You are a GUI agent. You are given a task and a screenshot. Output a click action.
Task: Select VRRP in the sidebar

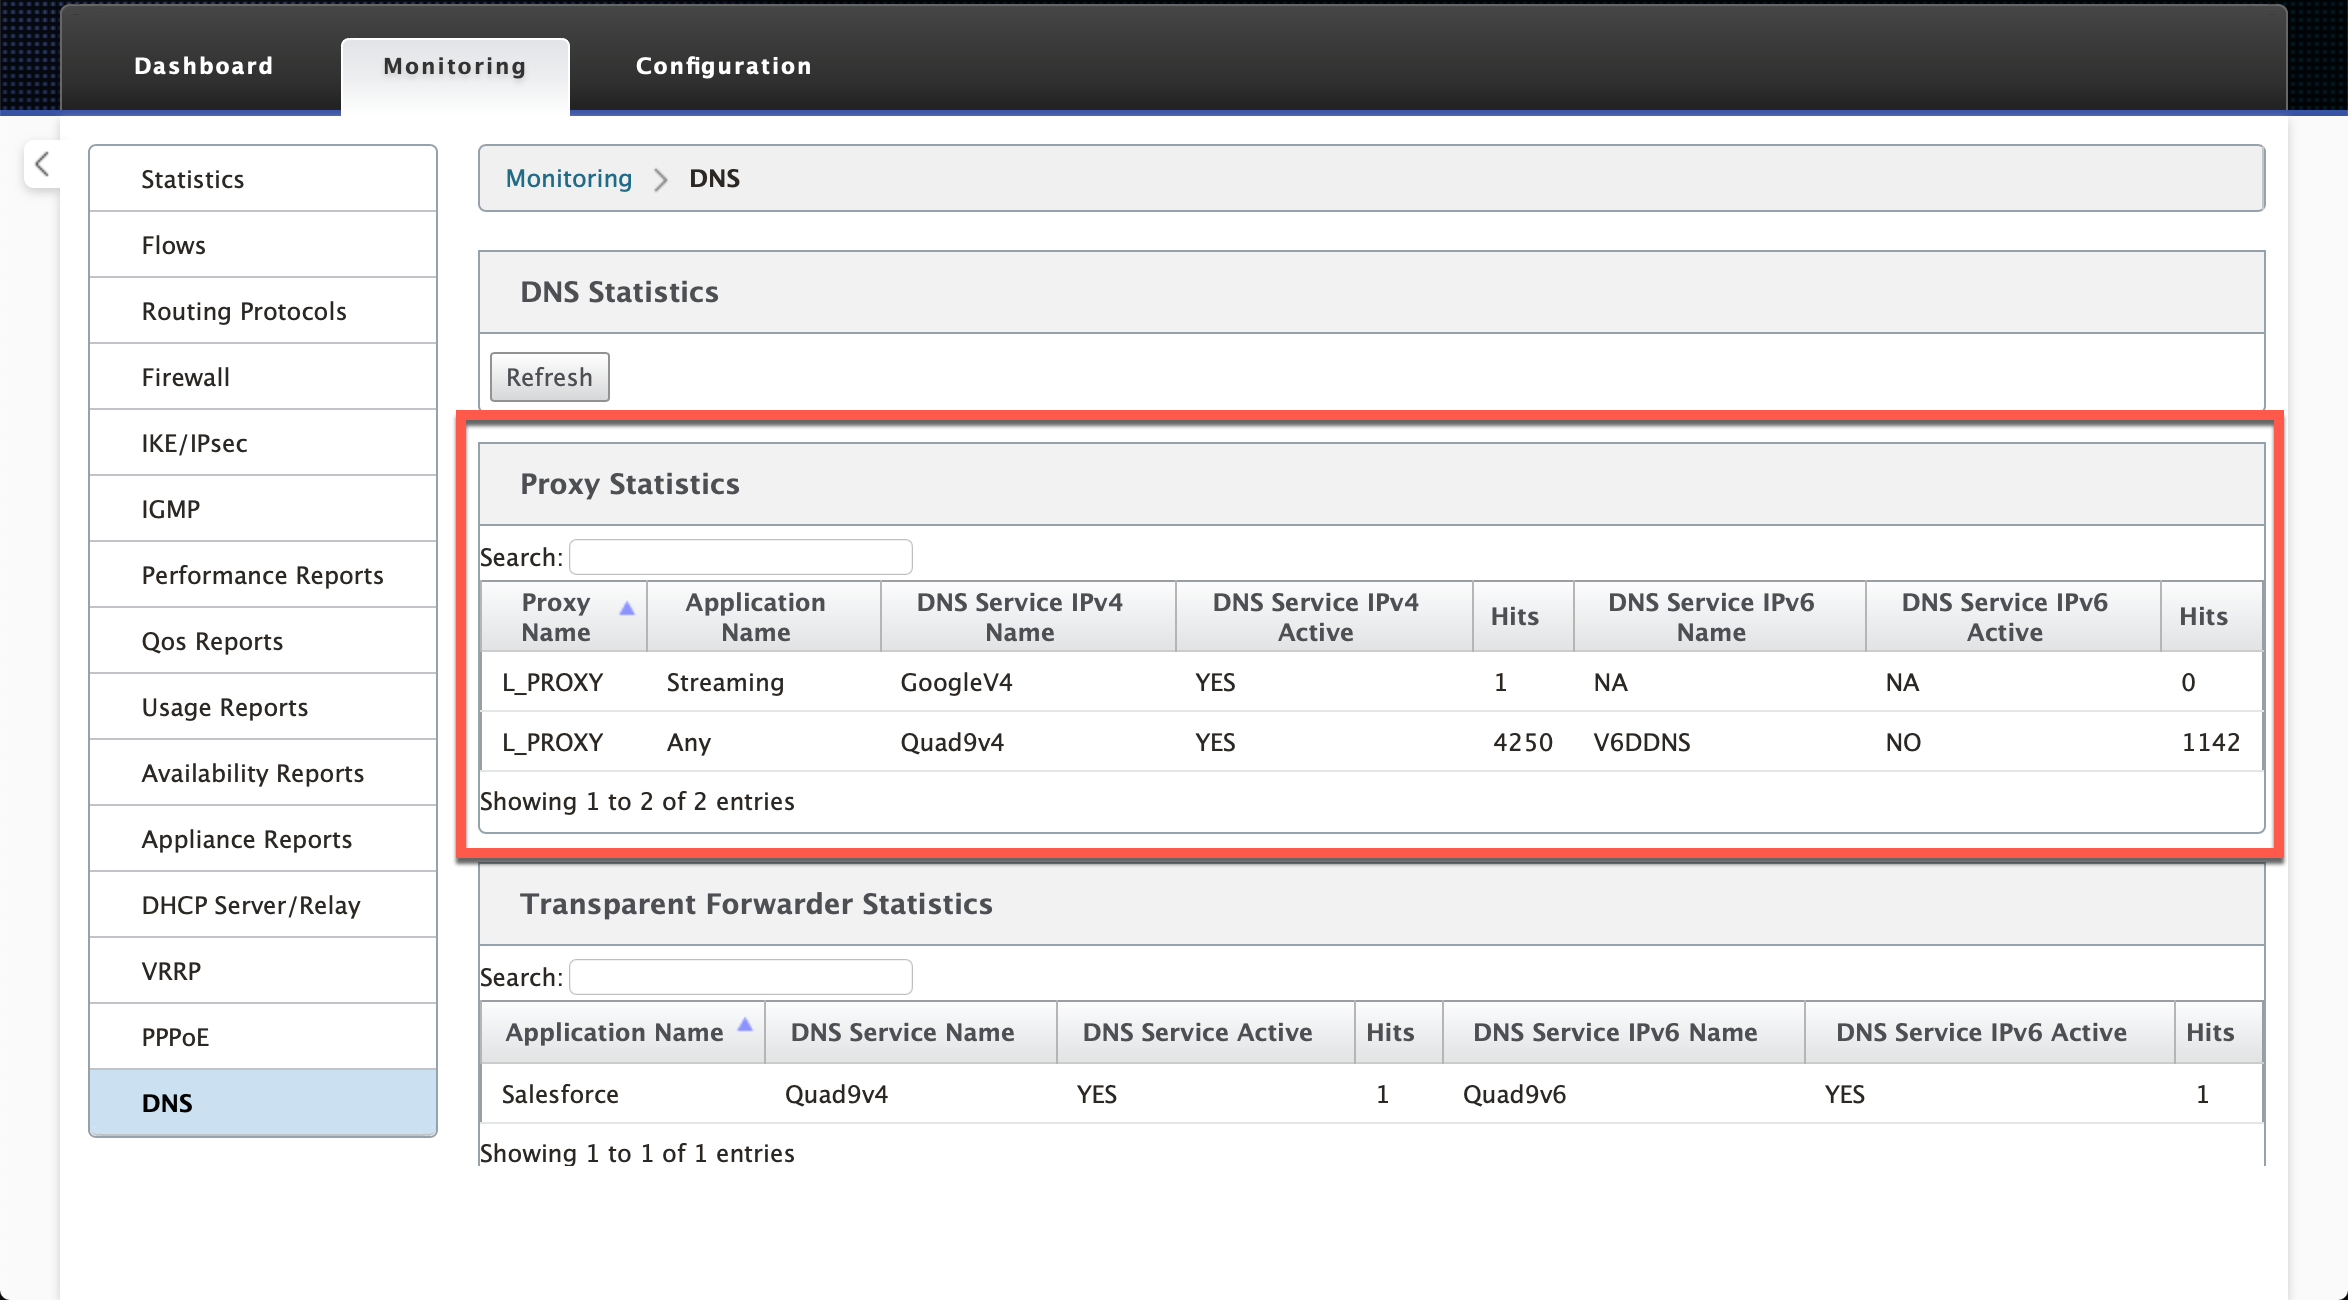pos(263,971)
